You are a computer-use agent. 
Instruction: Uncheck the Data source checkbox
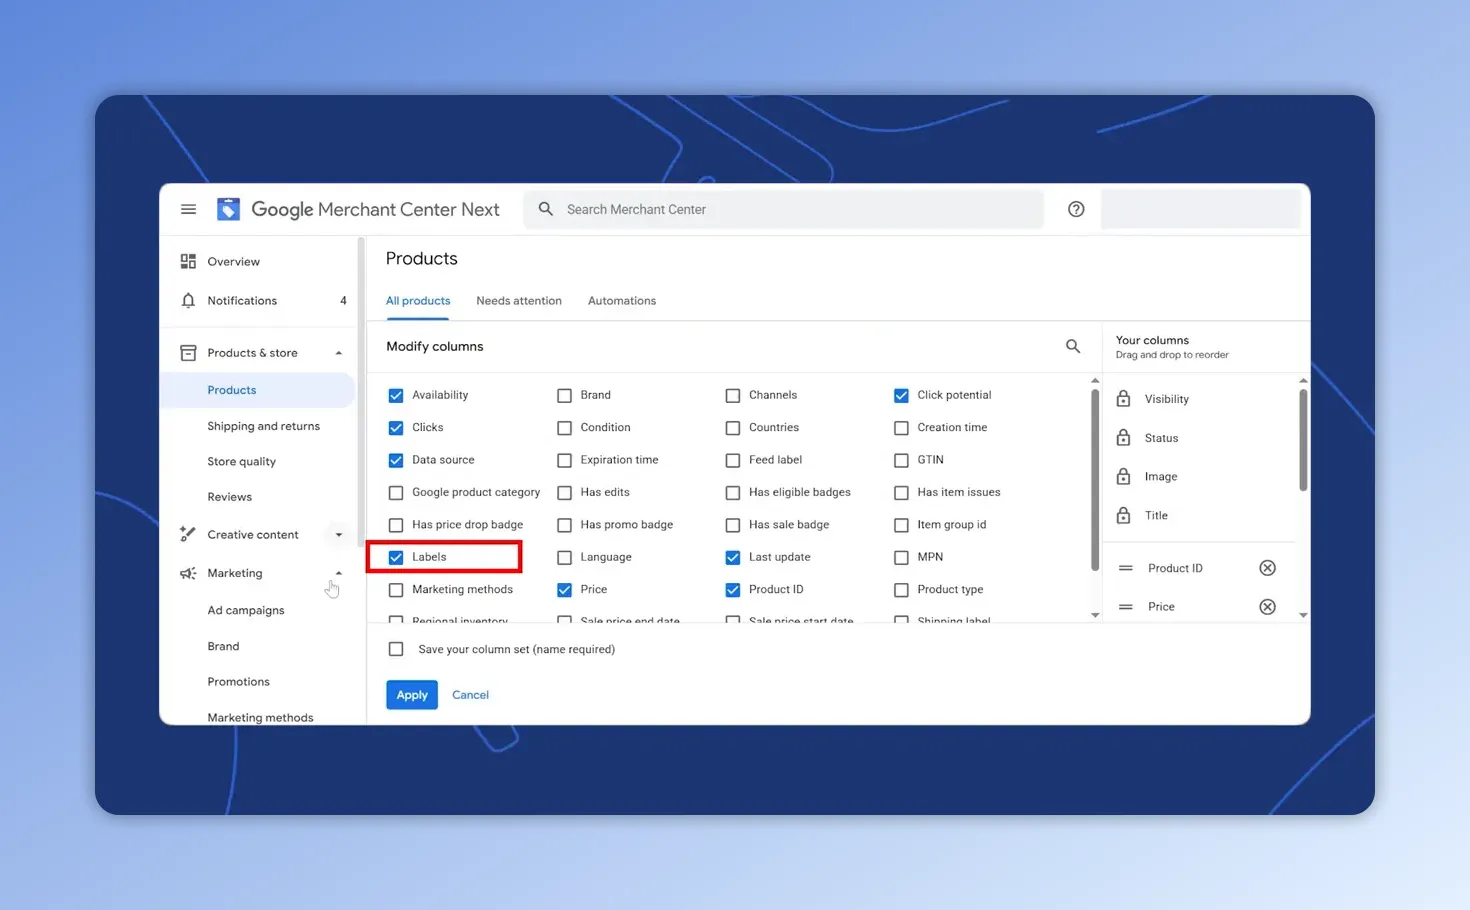(x=396, y=460)
